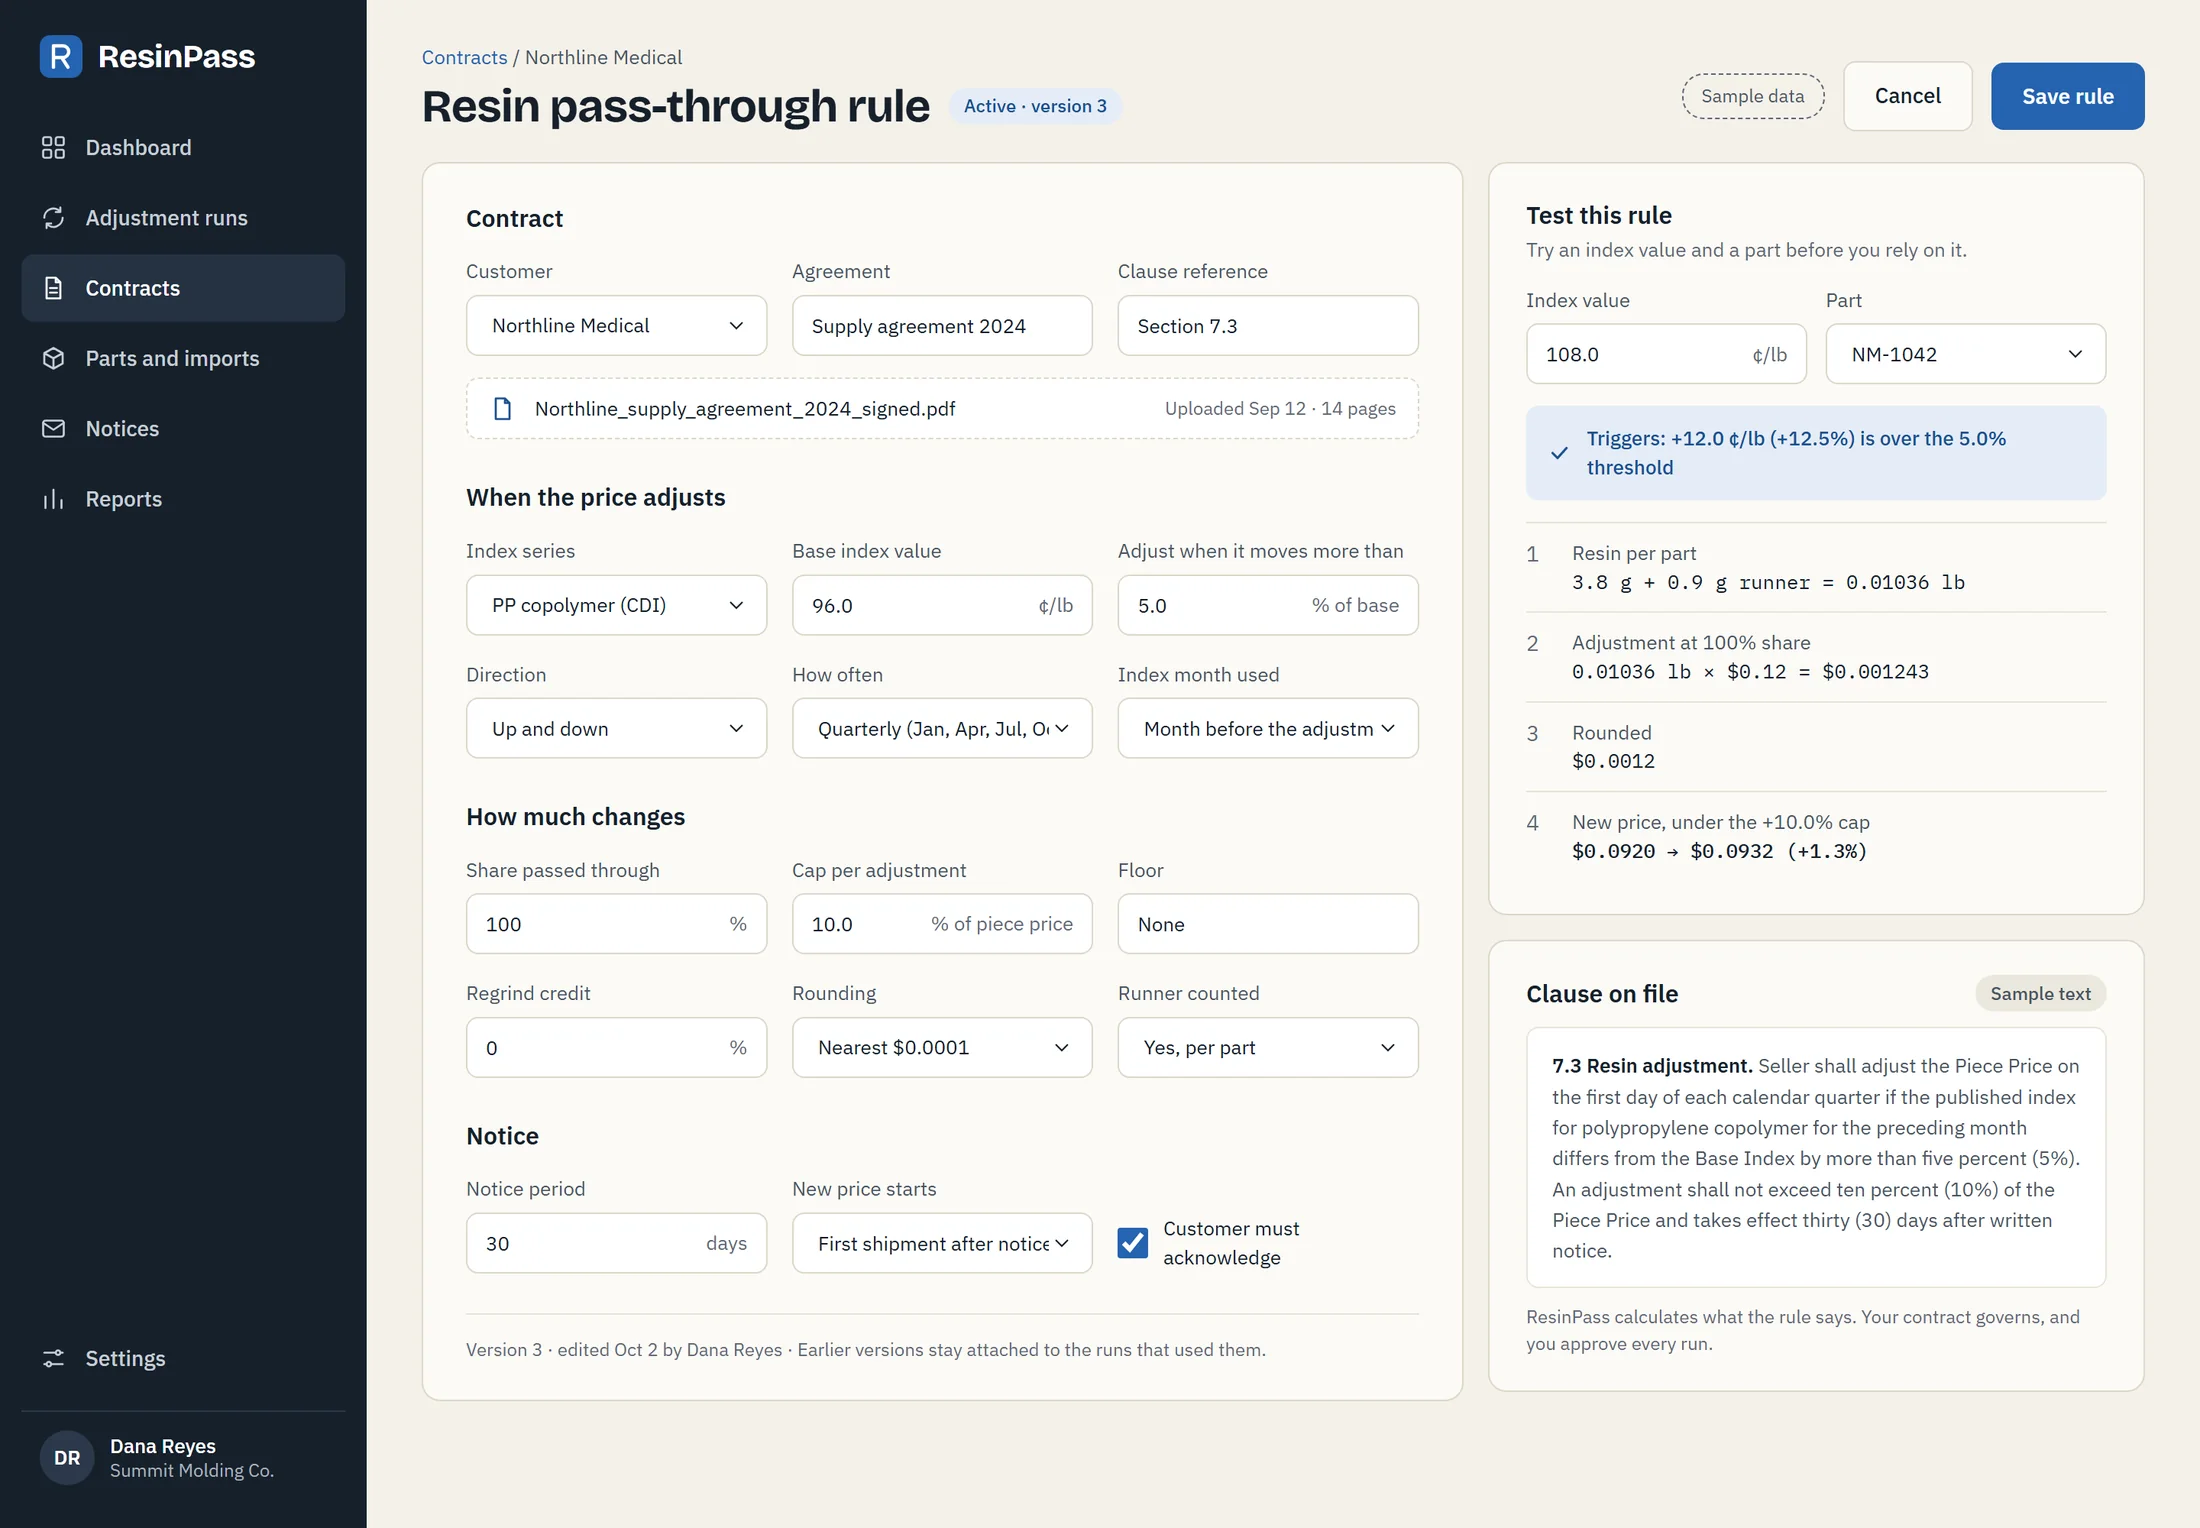Click the New price under cap step
This screenshot has width=2200, height=1528.
click(1816, 837)
